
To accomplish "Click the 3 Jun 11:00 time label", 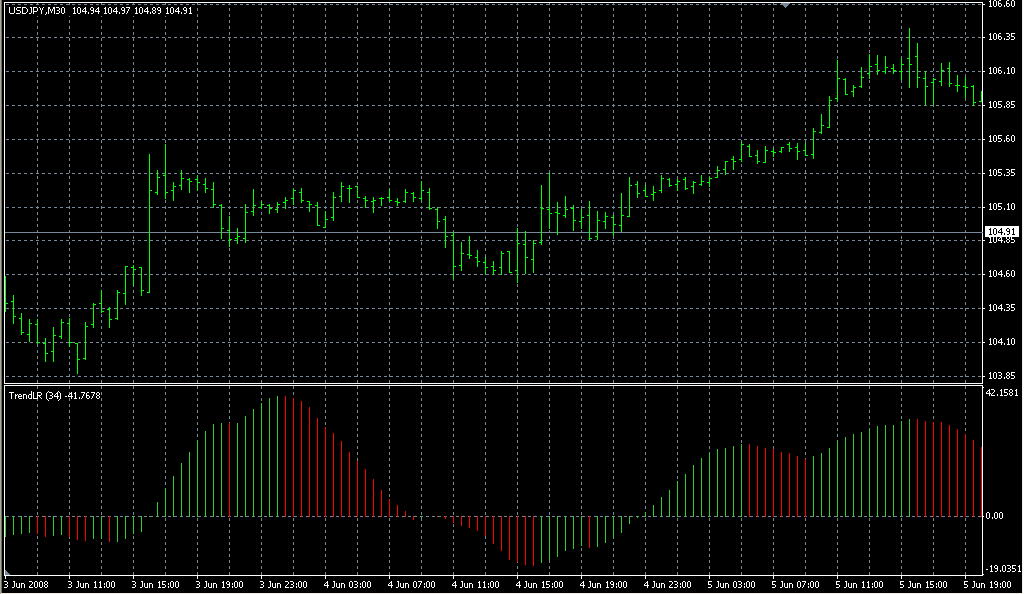I will click(x=91, y=585).
